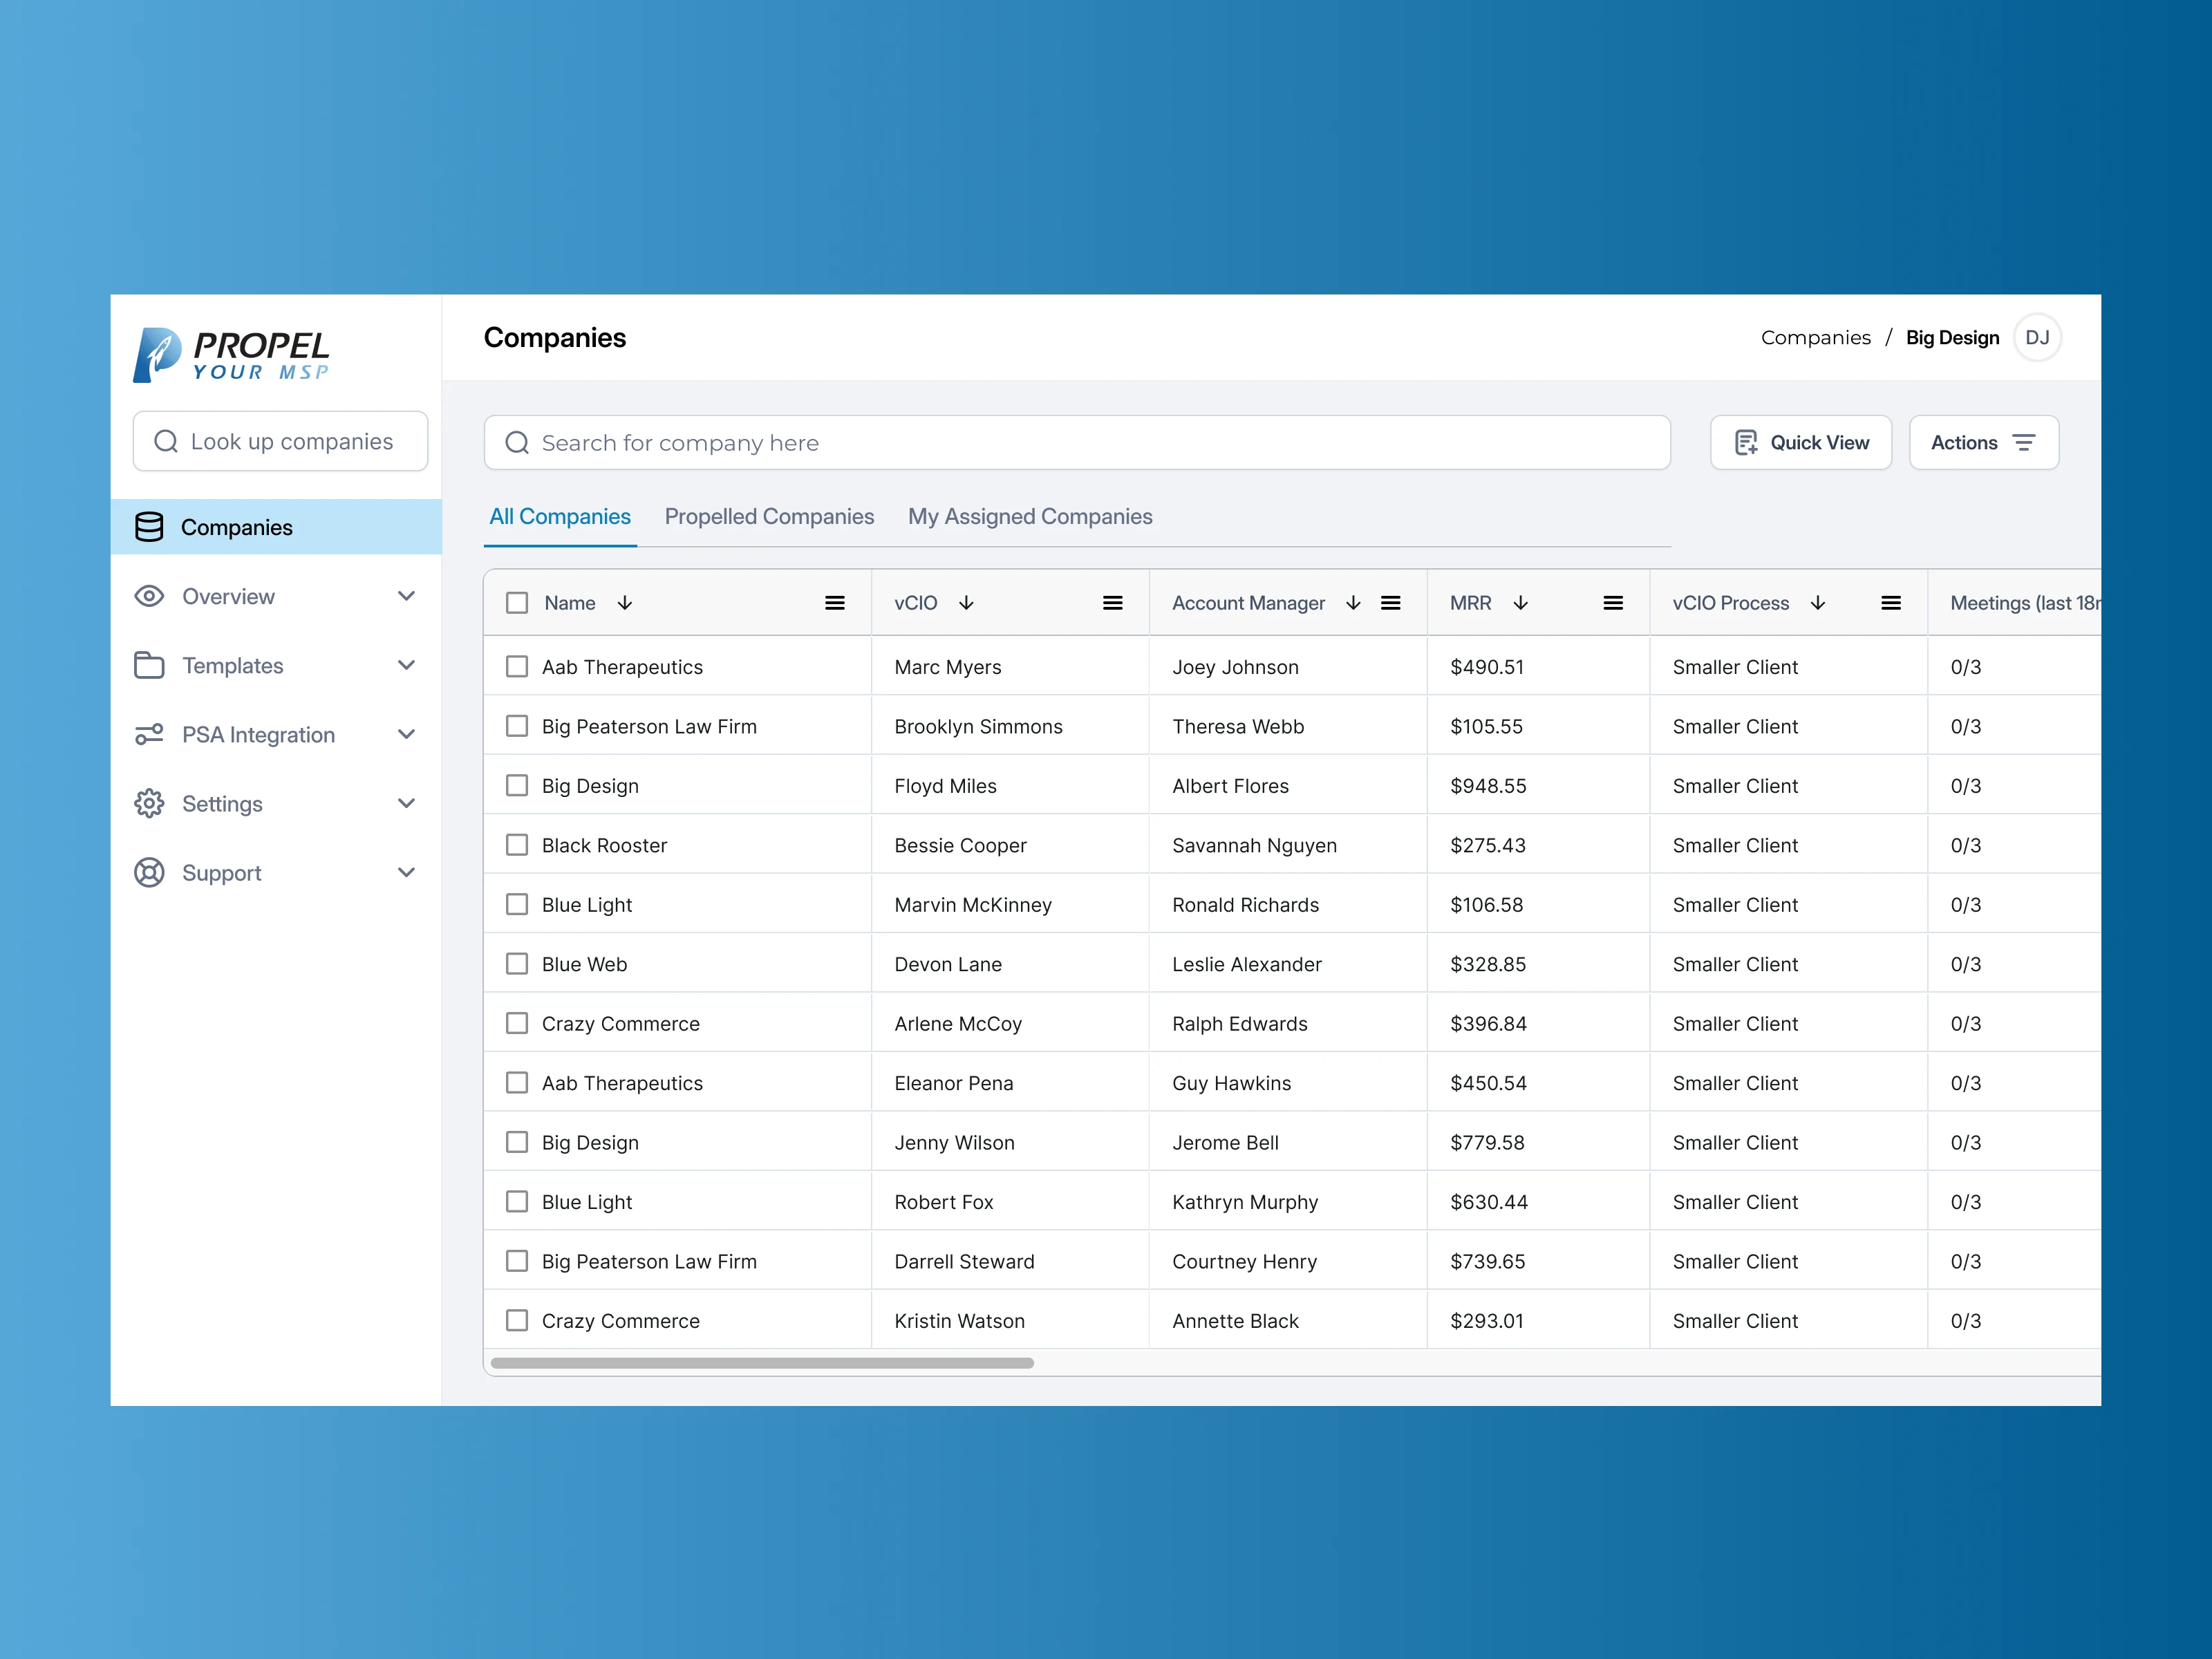Expand the Settings chevron

pyautogui.click(x=406, y=803)
